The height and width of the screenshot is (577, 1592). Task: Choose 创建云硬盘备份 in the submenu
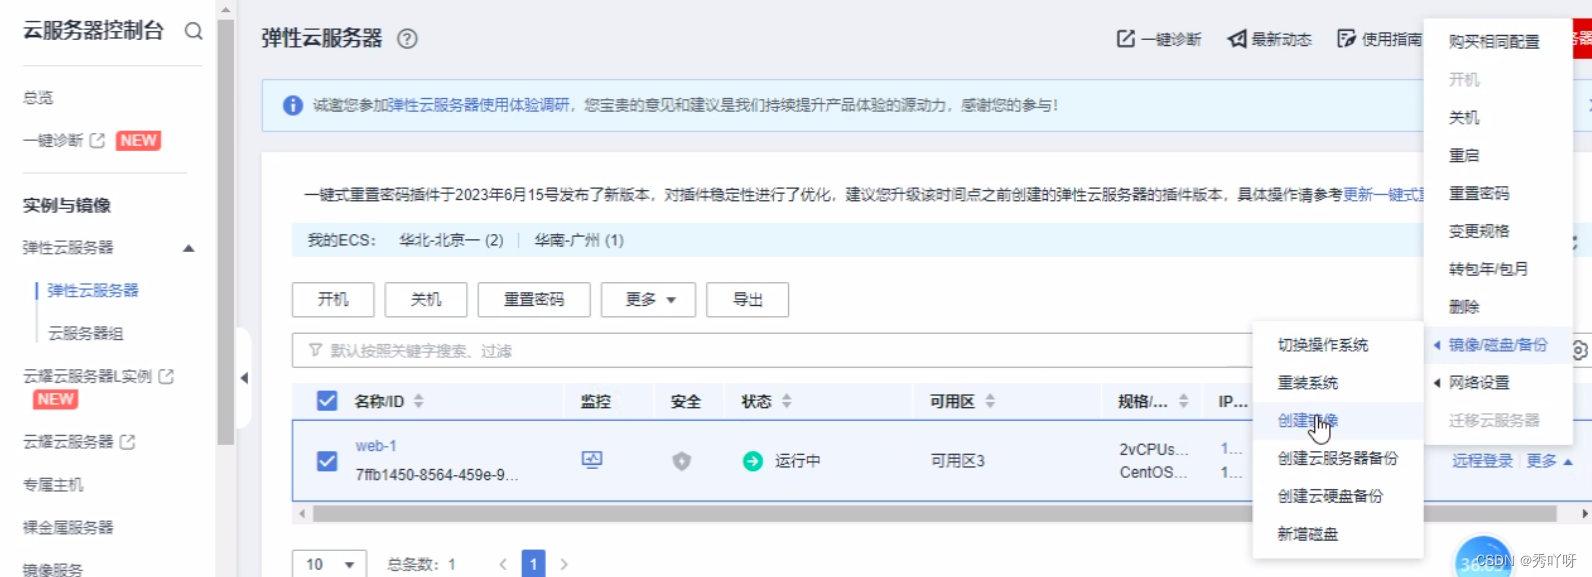pyautogui.click(x=1330, y=496)
